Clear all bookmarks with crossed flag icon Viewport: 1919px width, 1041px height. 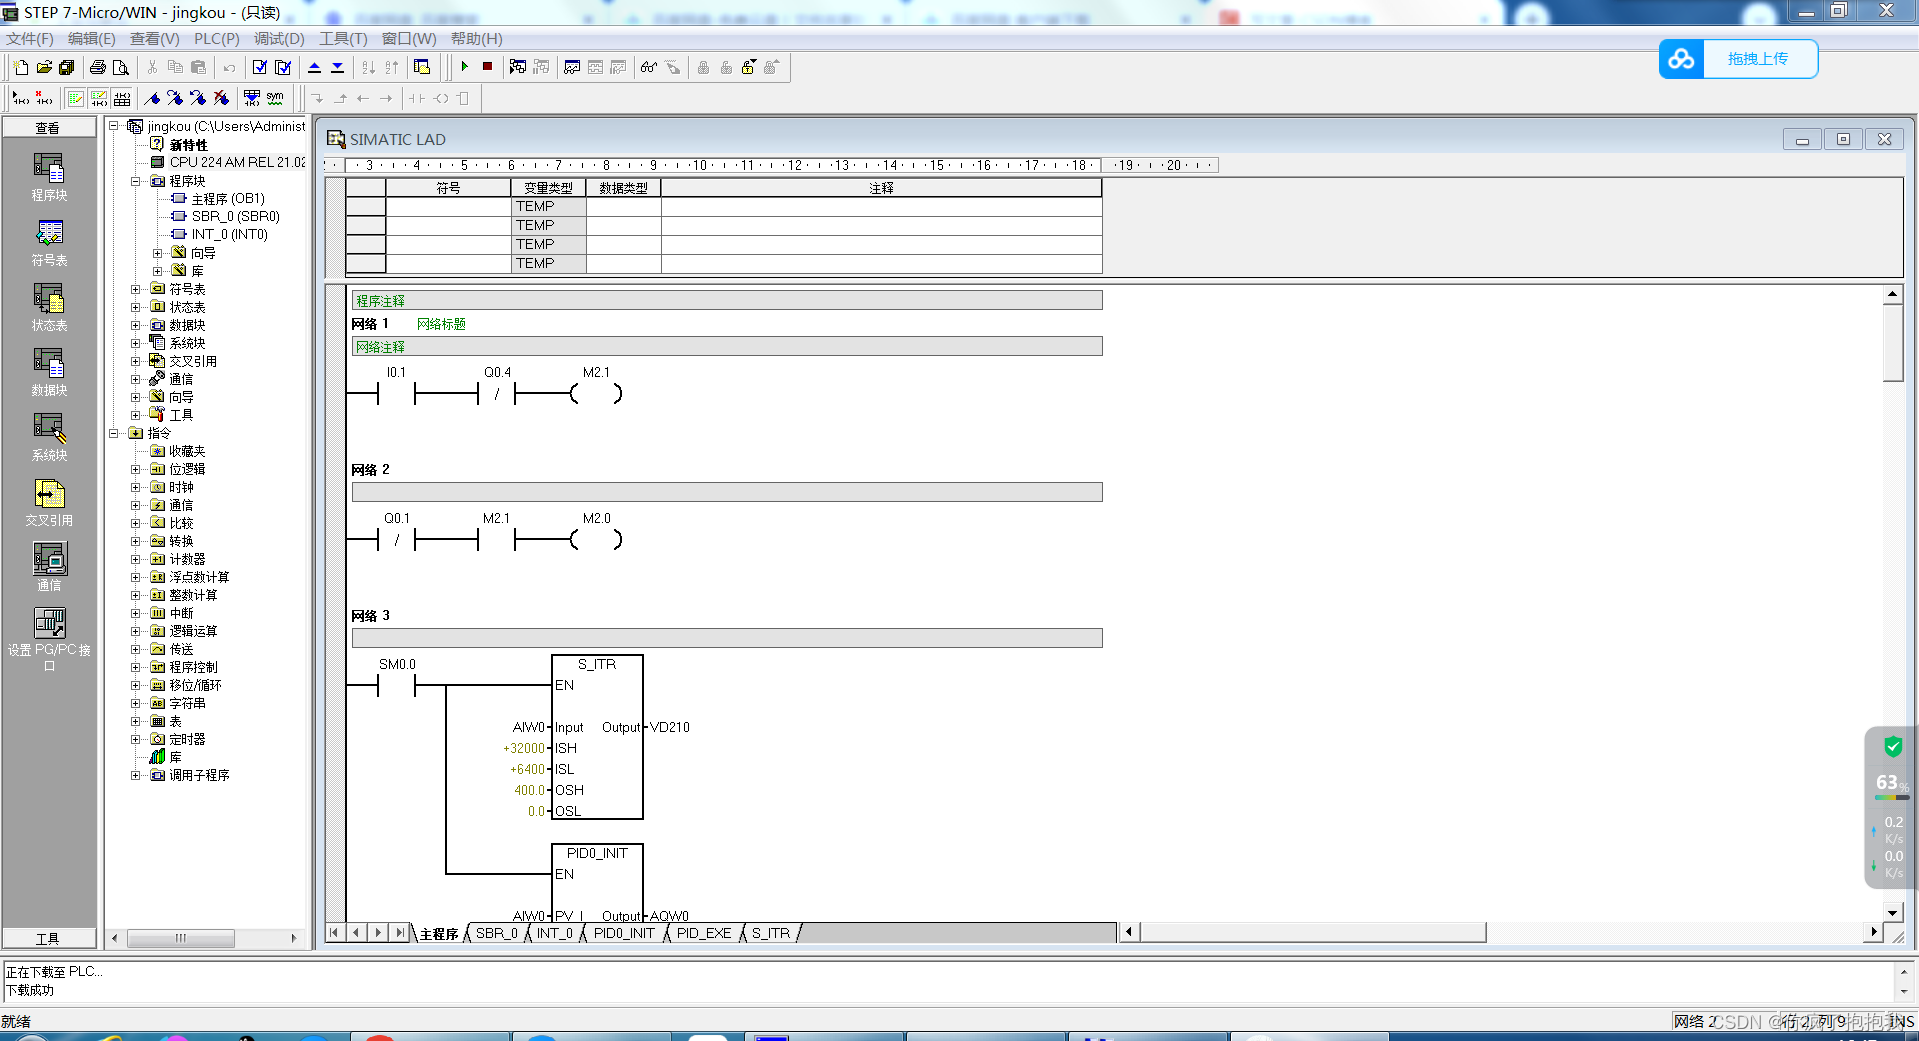coord(221,98)
